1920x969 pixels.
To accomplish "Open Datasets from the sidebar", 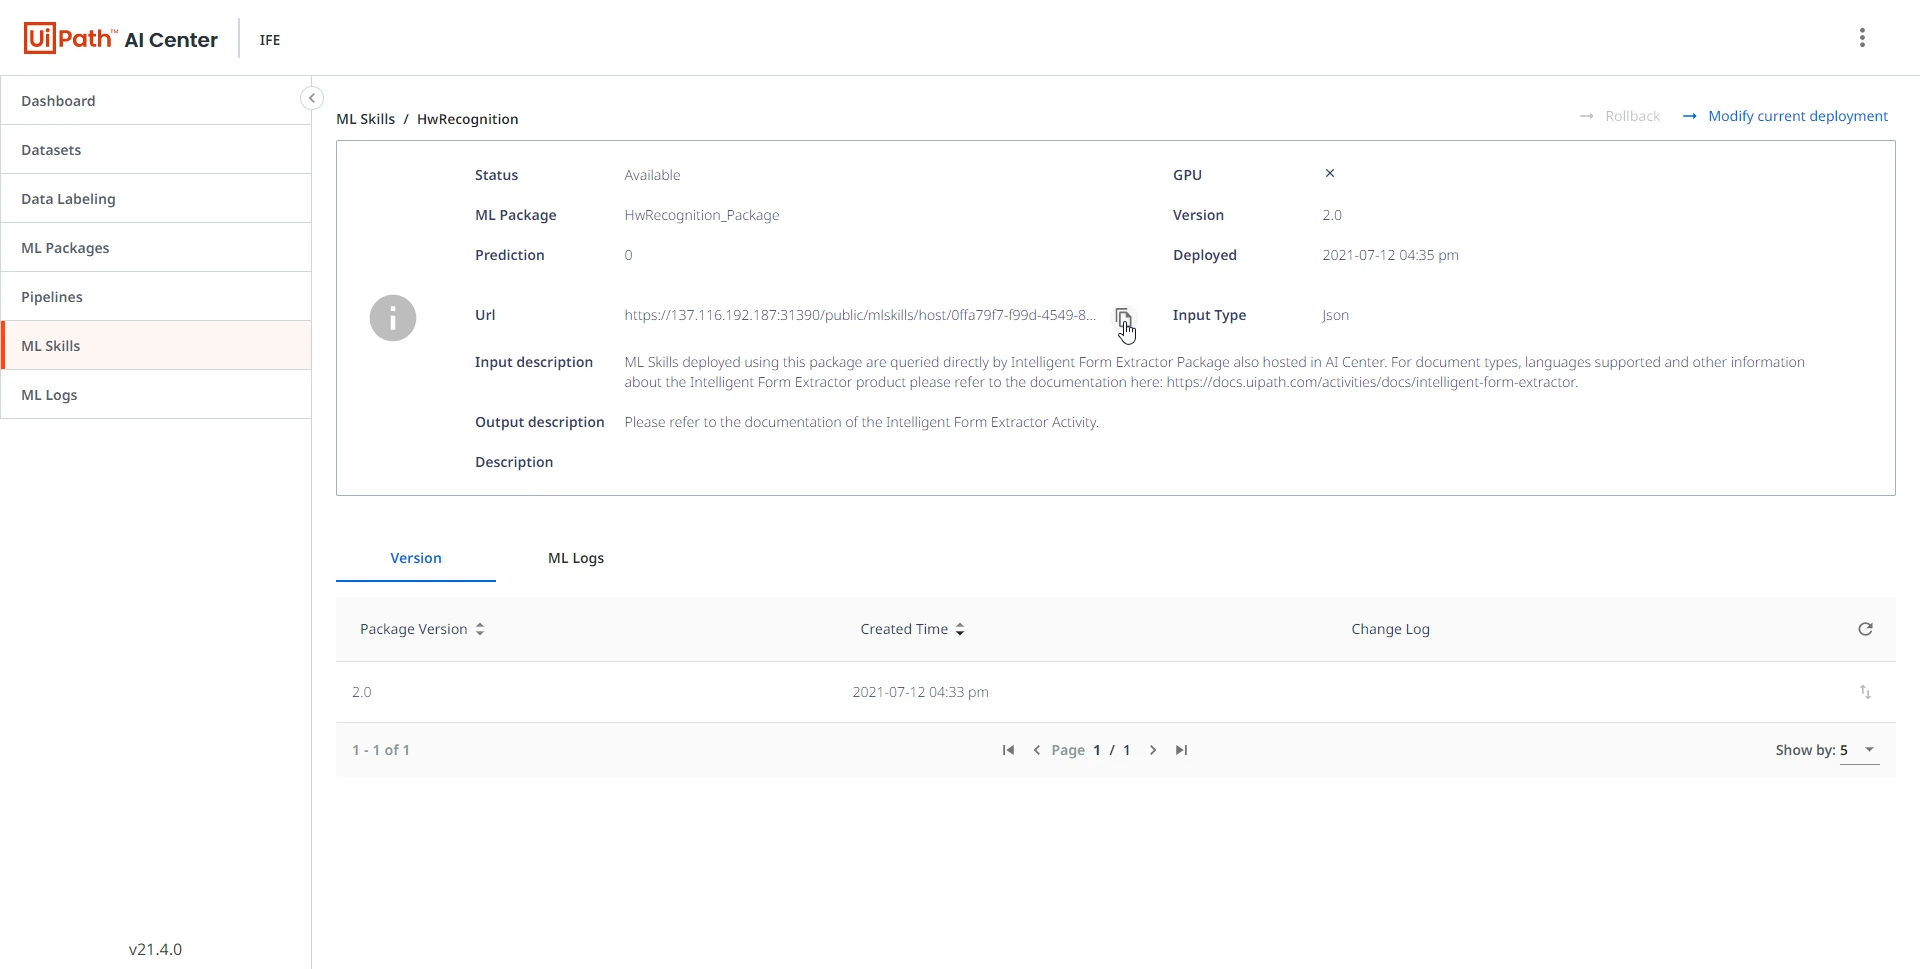I will tap(156, 150).
